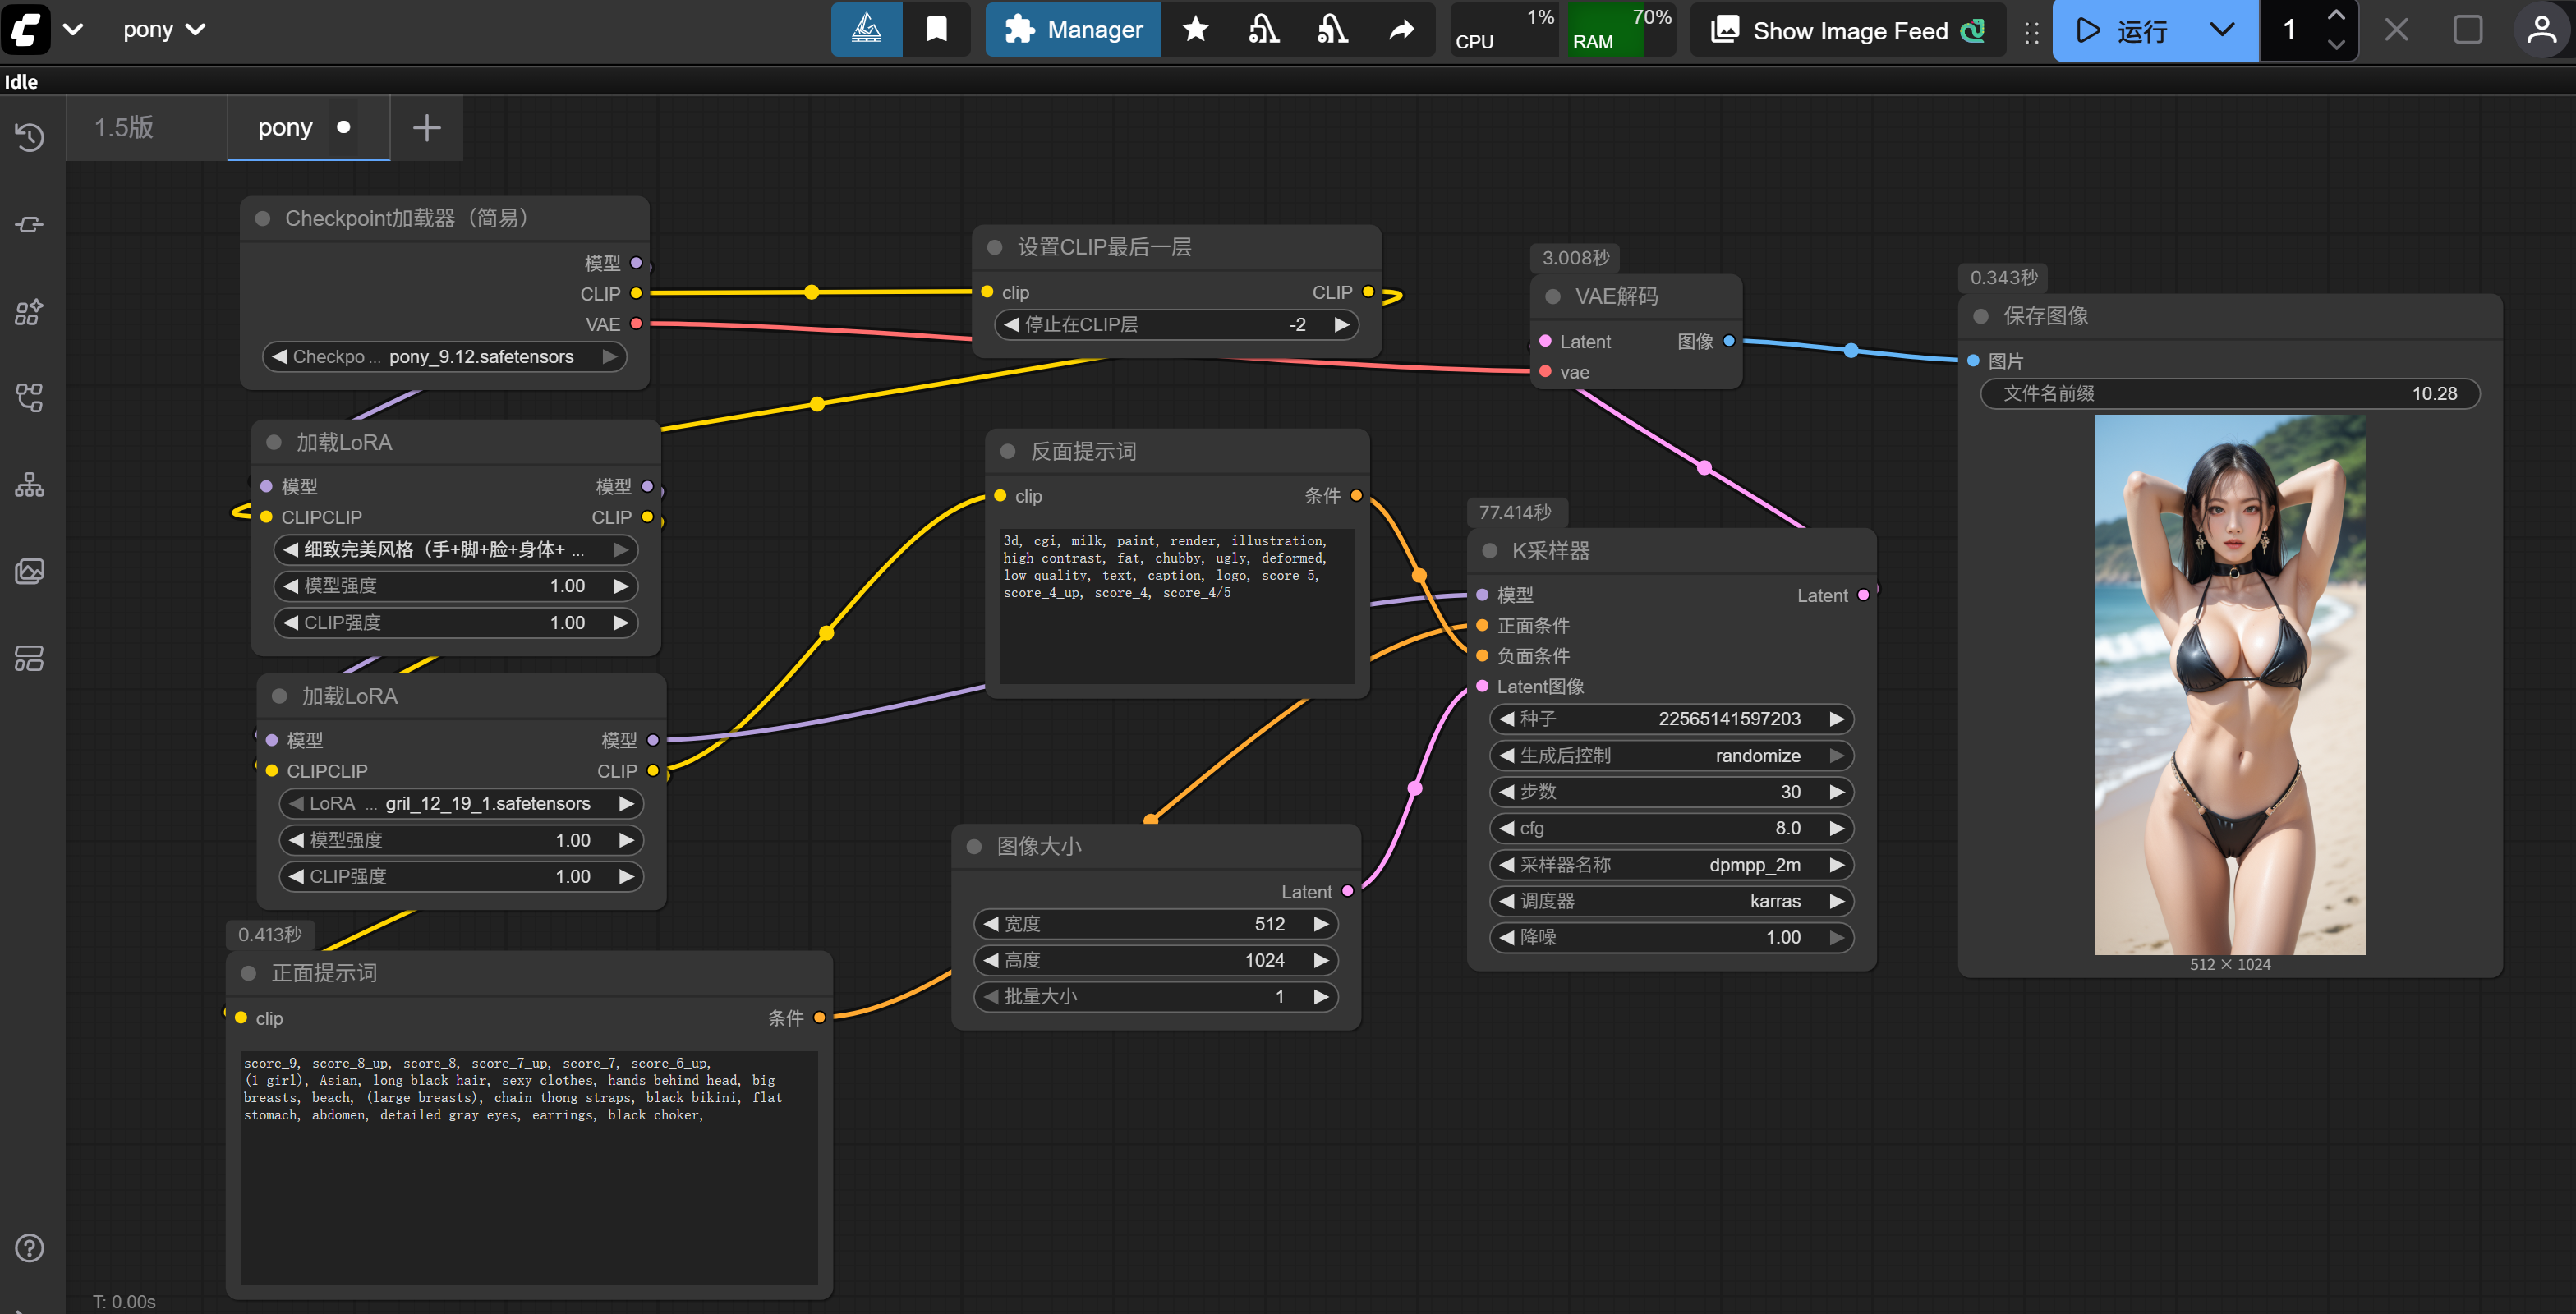Click the share arrow icon in toolbar
The image size is (2576, 1314).
coord(1401,30)
